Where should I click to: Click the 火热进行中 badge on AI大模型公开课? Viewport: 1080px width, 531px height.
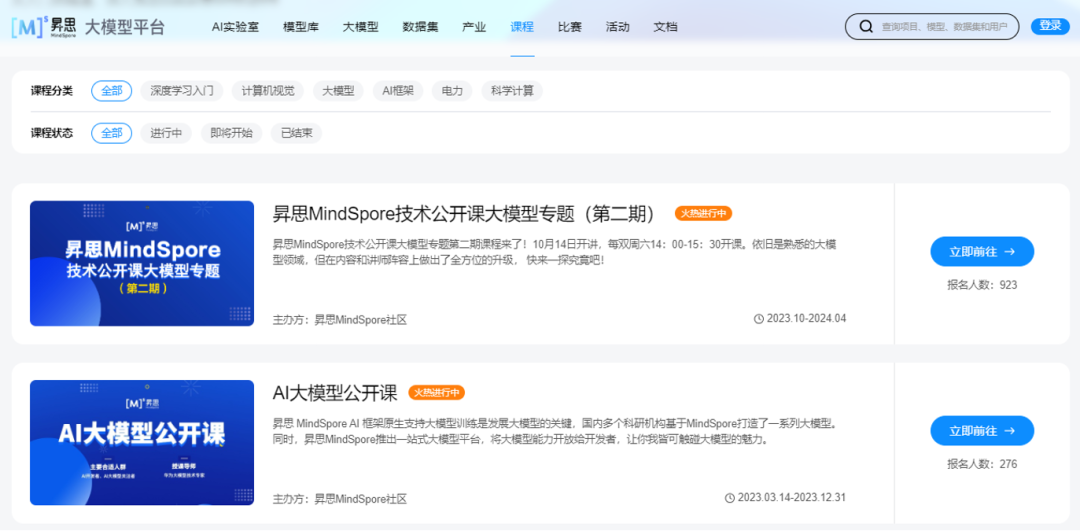(x=436, y=393)
